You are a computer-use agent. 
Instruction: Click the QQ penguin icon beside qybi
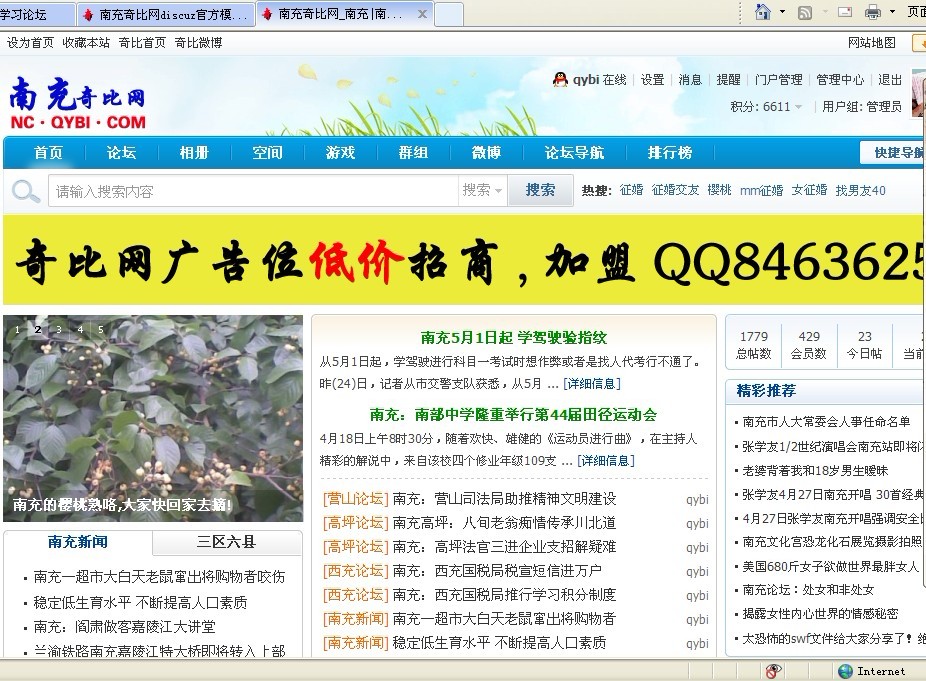coord(560,79)
